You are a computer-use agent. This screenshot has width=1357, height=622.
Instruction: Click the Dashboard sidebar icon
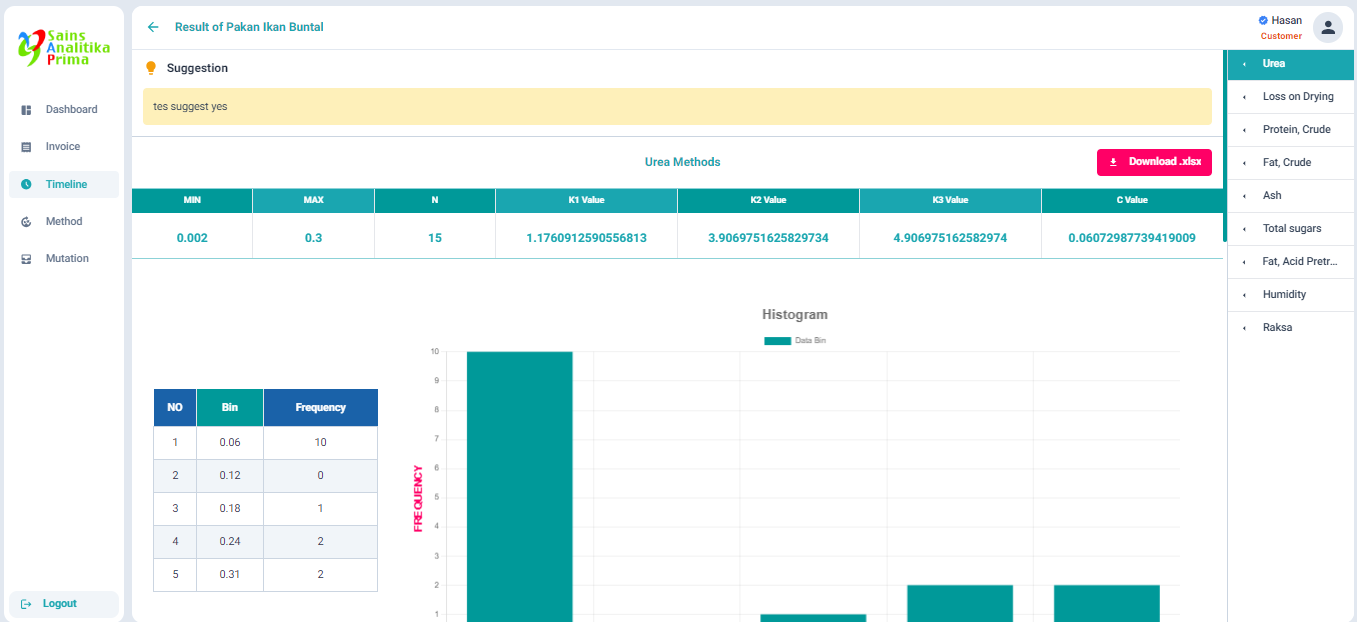click(x=27, y=110)
